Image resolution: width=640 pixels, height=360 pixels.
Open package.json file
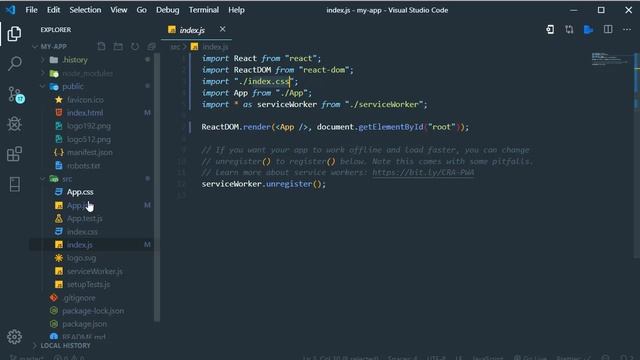coord(84,324)
